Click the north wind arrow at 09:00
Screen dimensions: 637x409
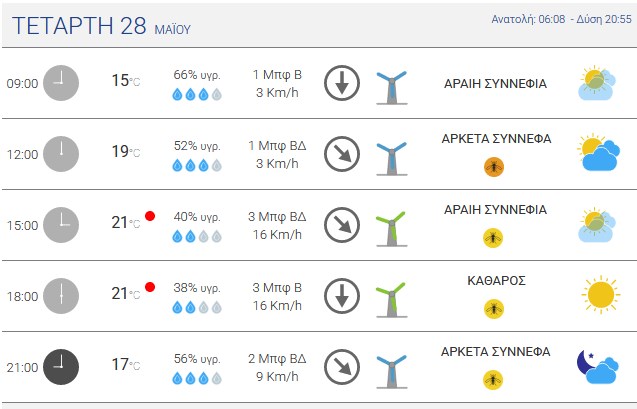[x=342, y=83]
